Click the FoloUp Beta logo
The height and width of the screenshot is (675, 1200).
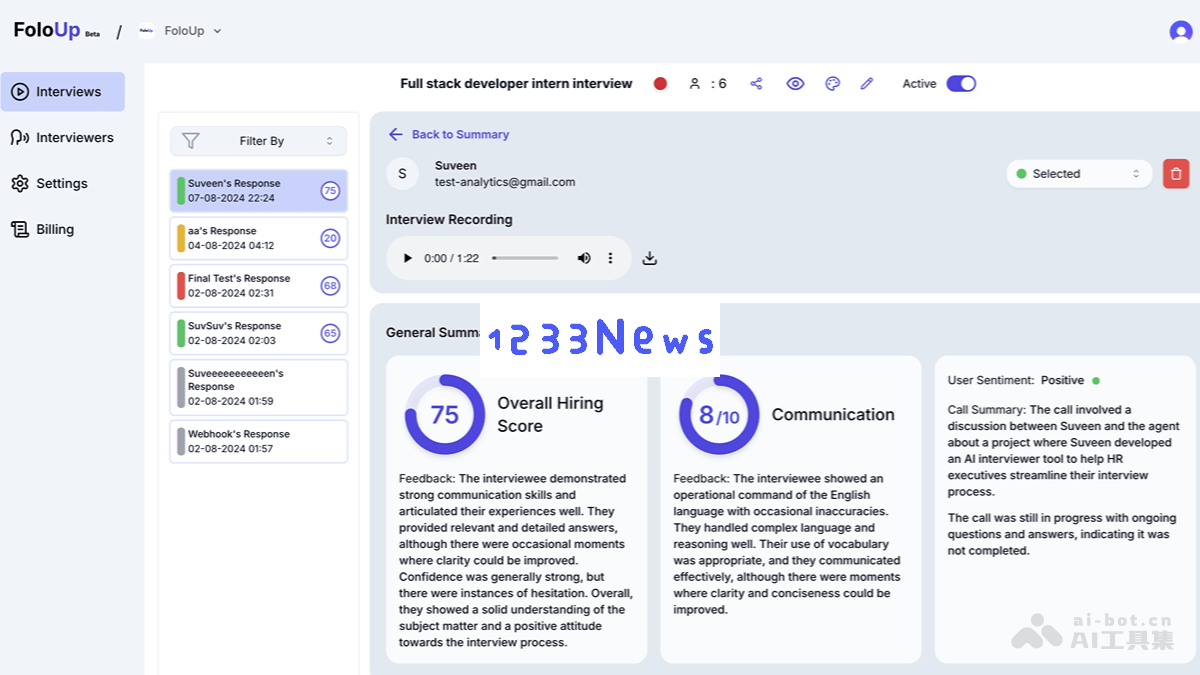tap(56, 31)
